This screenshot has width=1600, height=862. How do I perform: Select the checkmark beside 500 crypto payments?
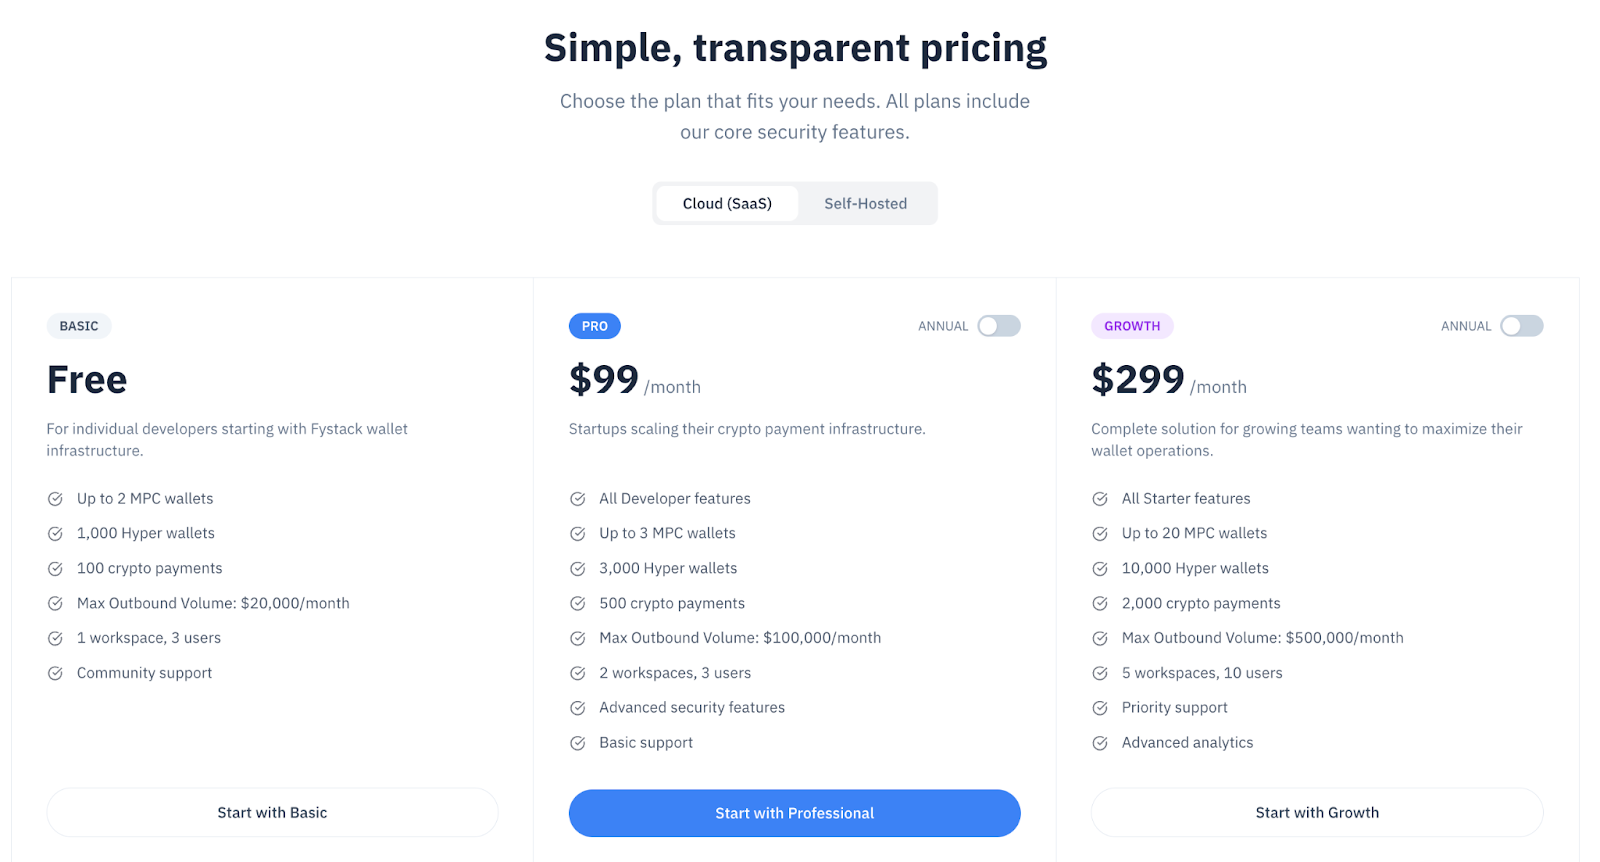[578, 603]
